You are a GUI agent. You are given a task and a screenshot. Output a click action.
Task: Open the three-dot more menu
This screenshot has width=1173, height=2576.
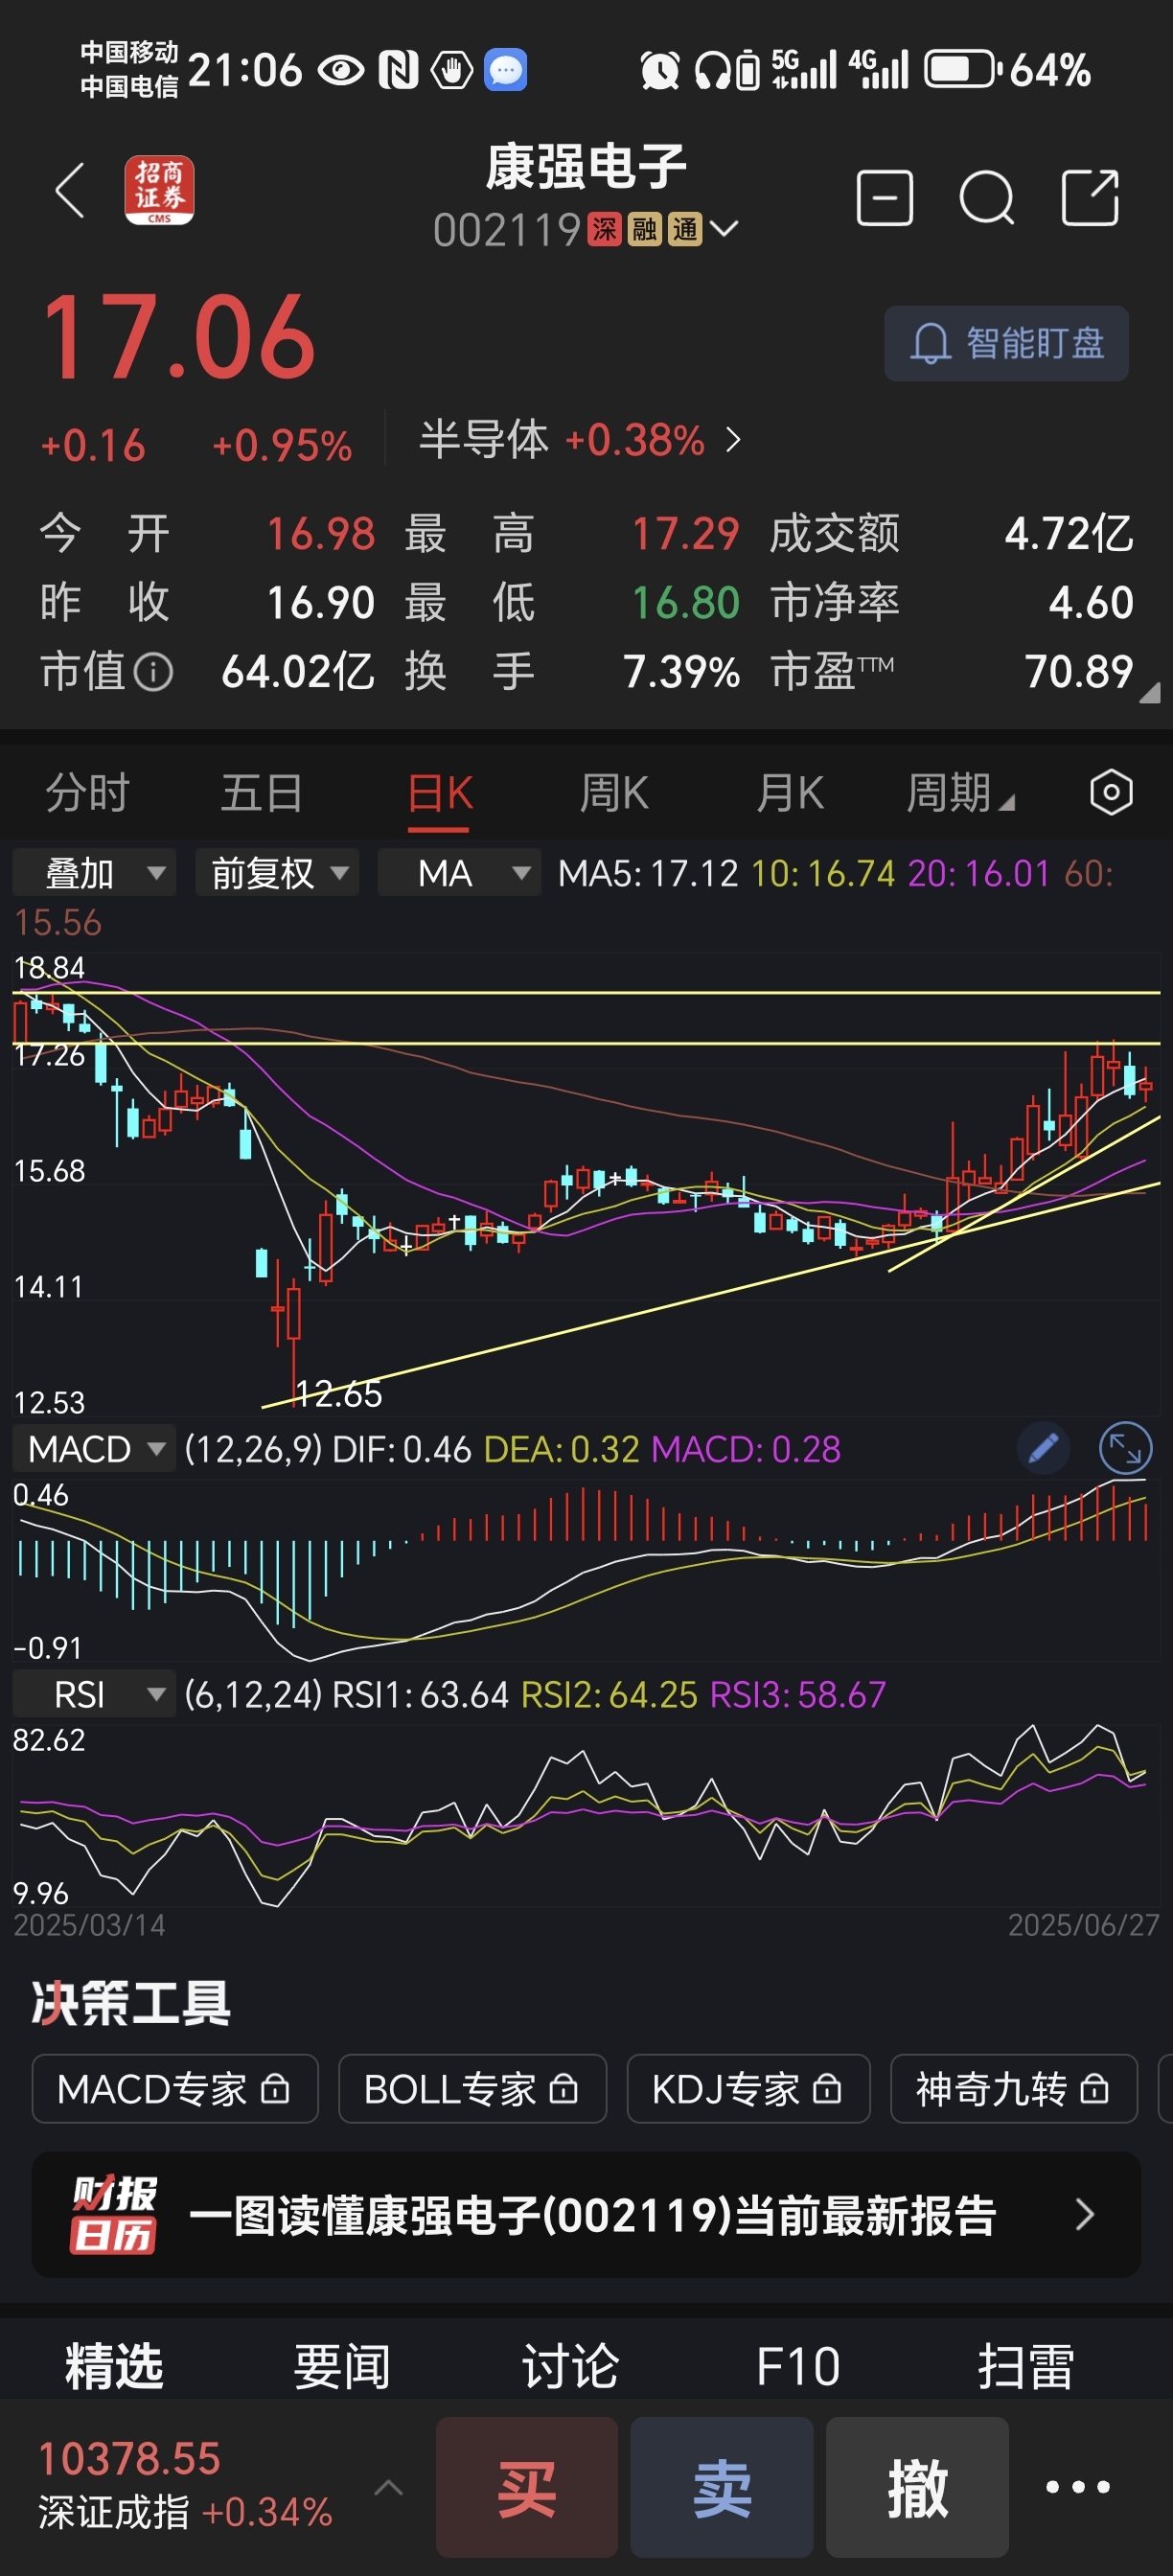1078,2487
